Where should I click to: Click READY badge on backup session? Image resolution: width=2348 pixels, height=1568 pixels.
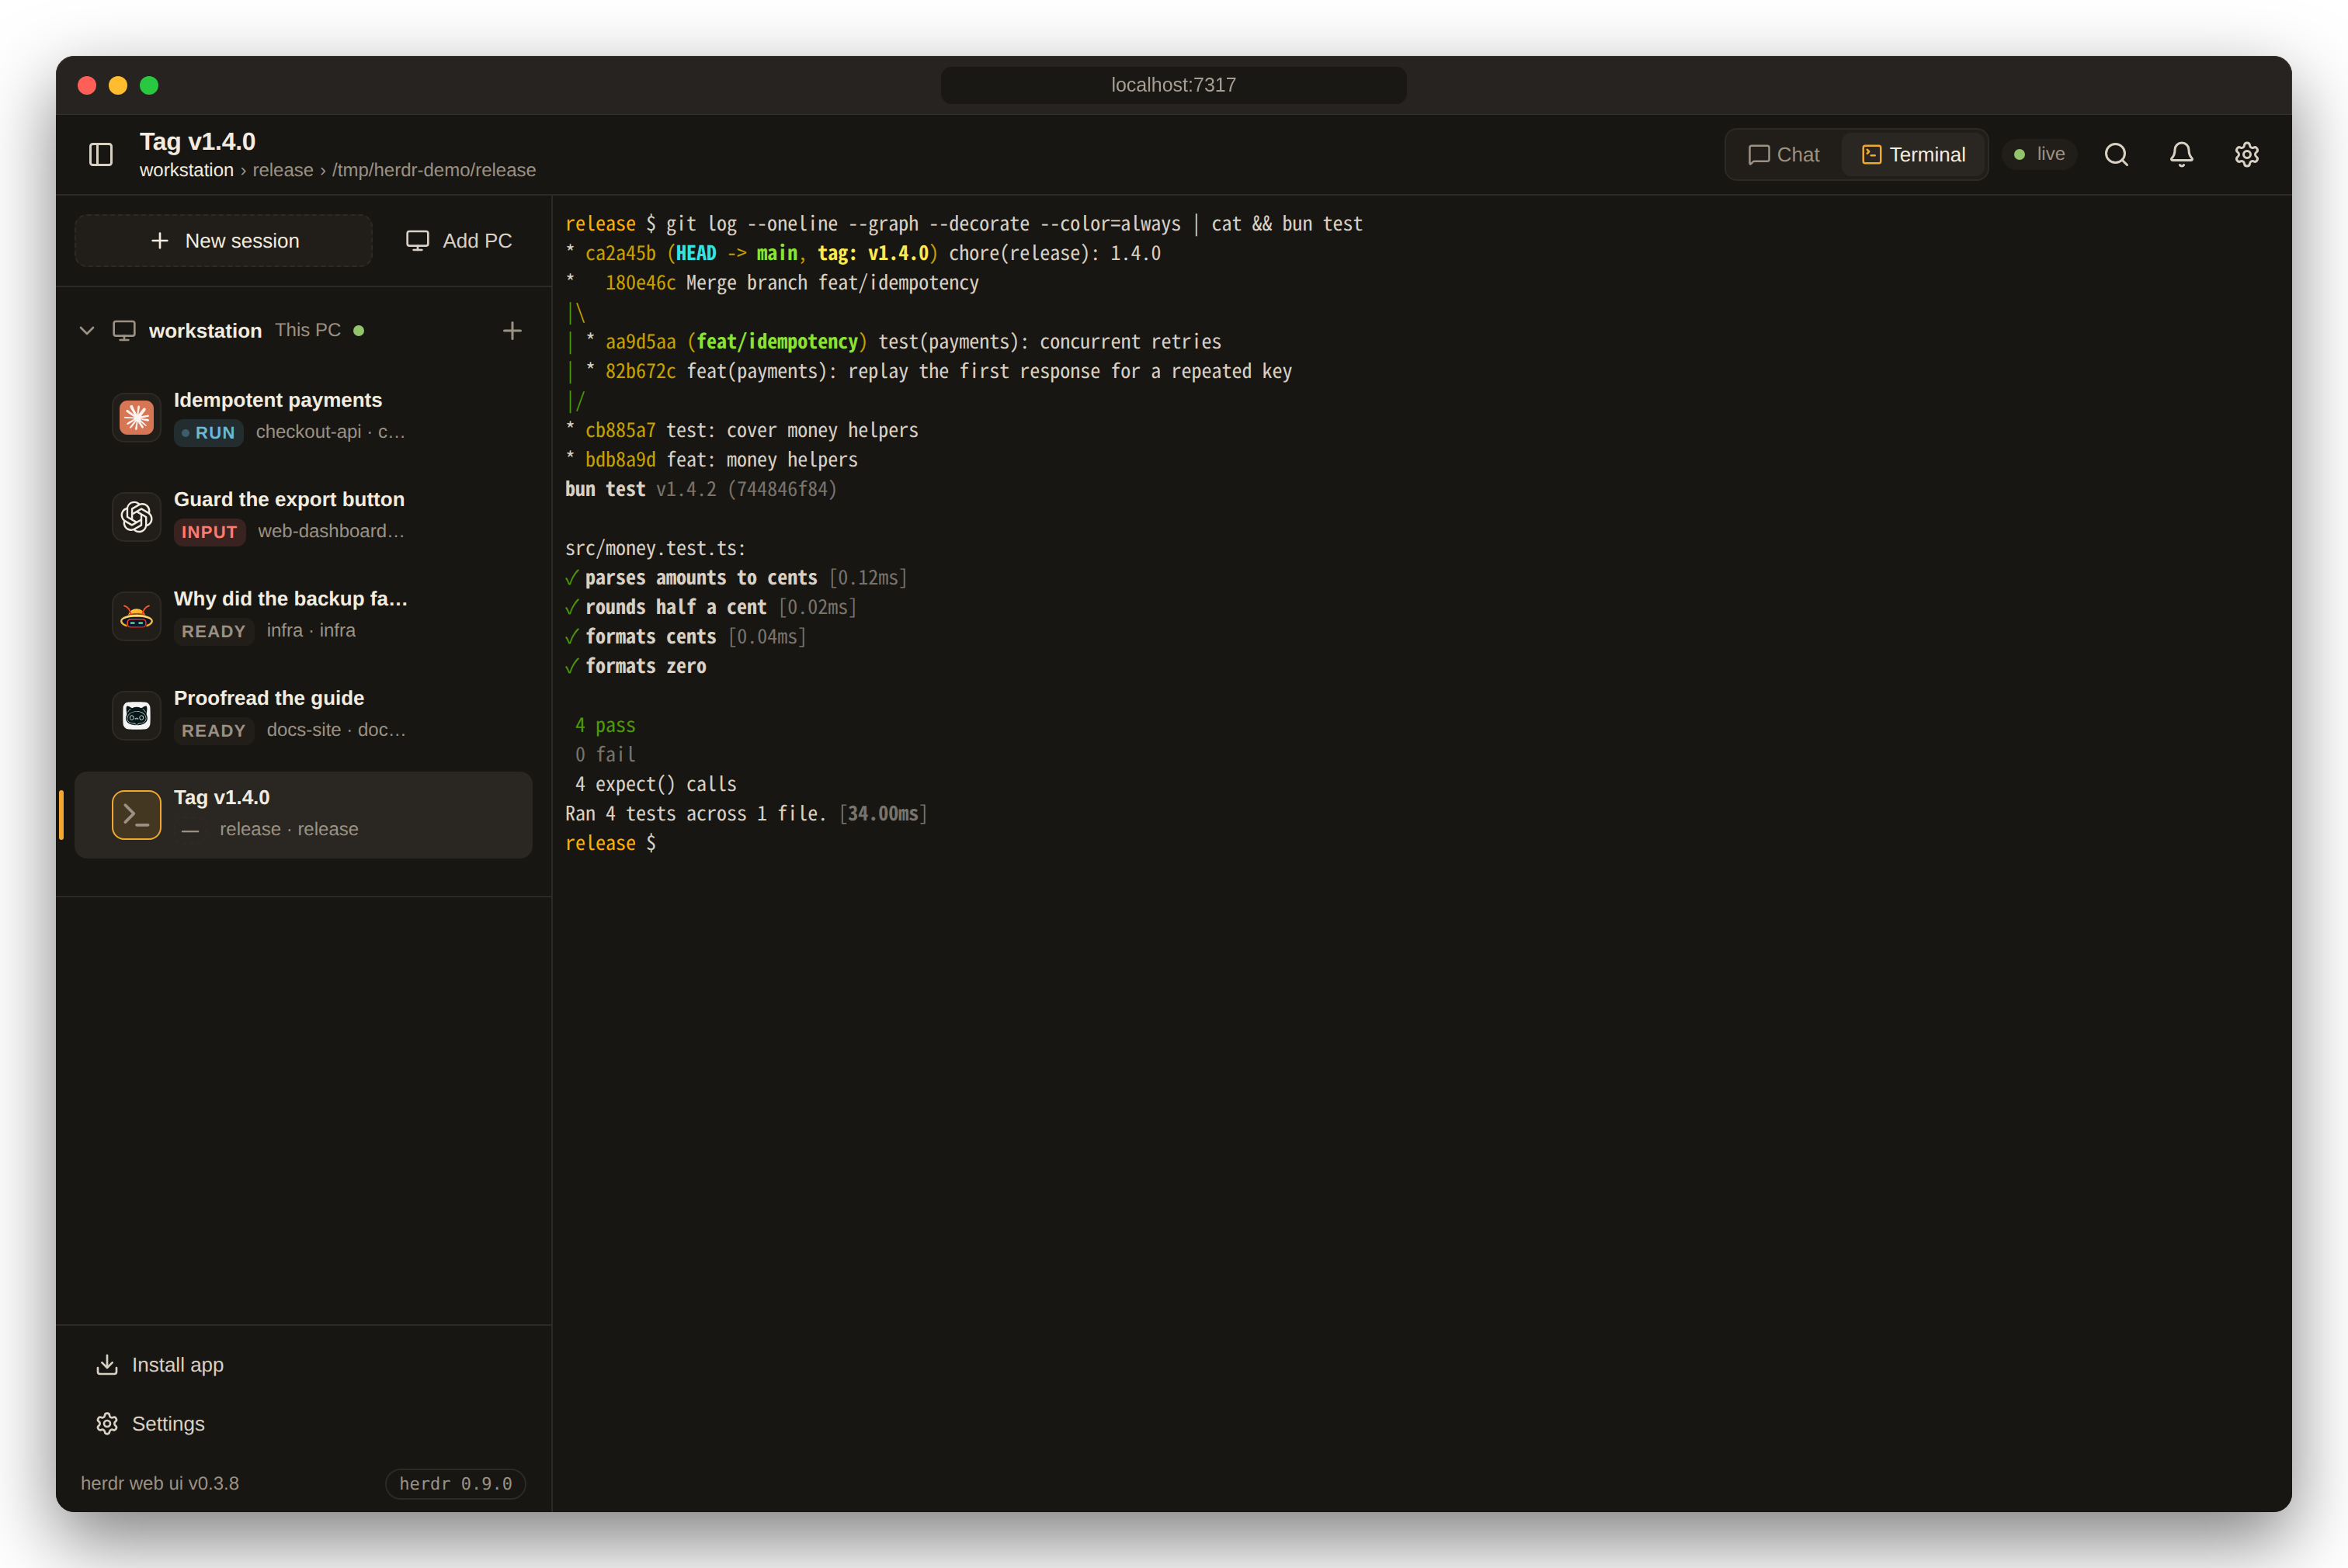(213, 631)
